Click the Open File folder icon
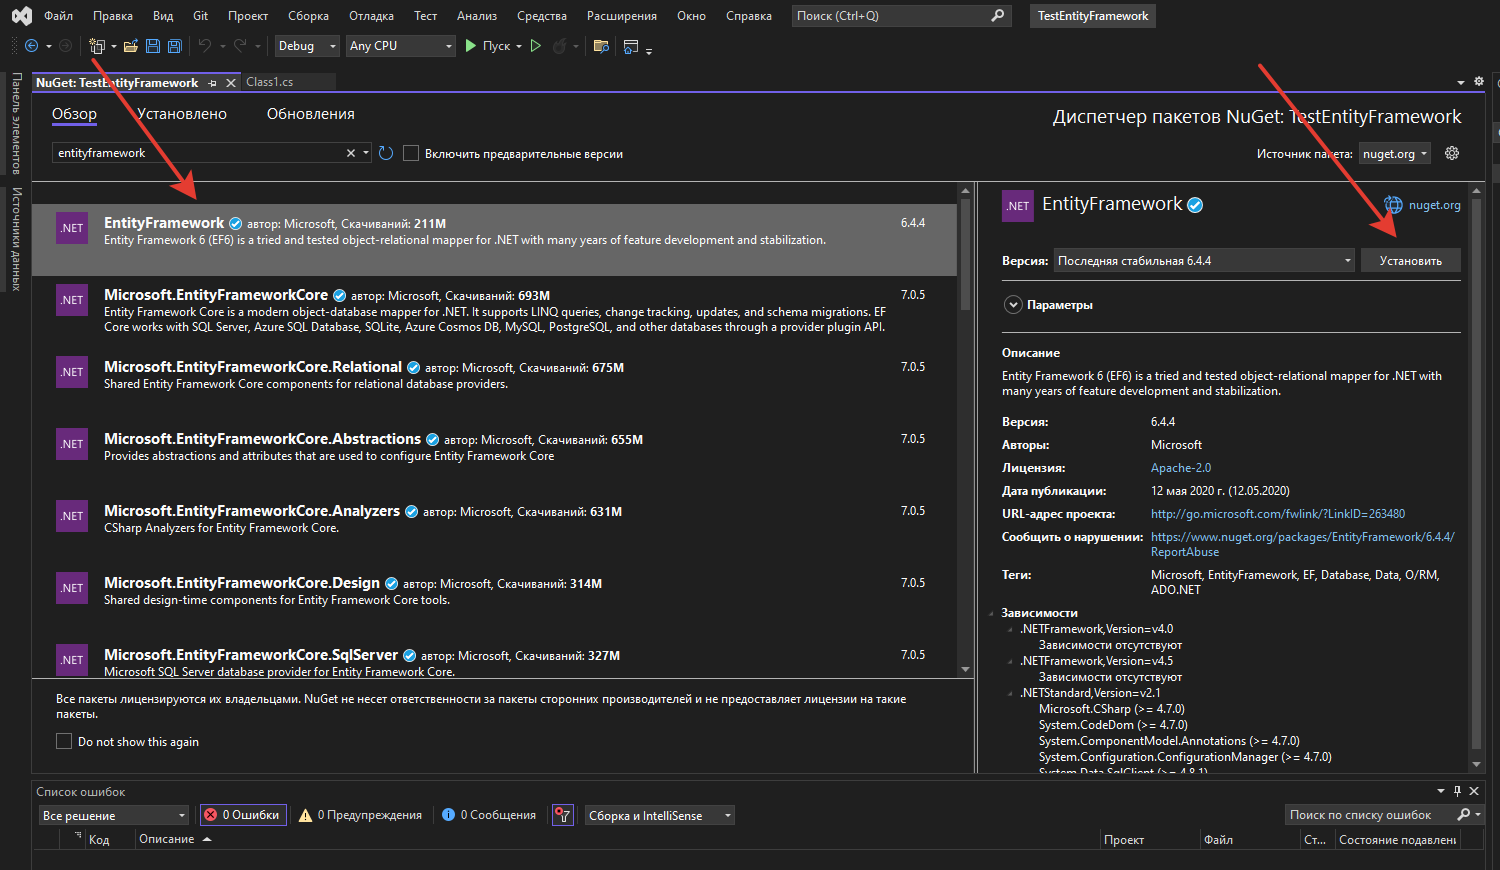This screenshot has height=870, width=1500. coord(130,46)
